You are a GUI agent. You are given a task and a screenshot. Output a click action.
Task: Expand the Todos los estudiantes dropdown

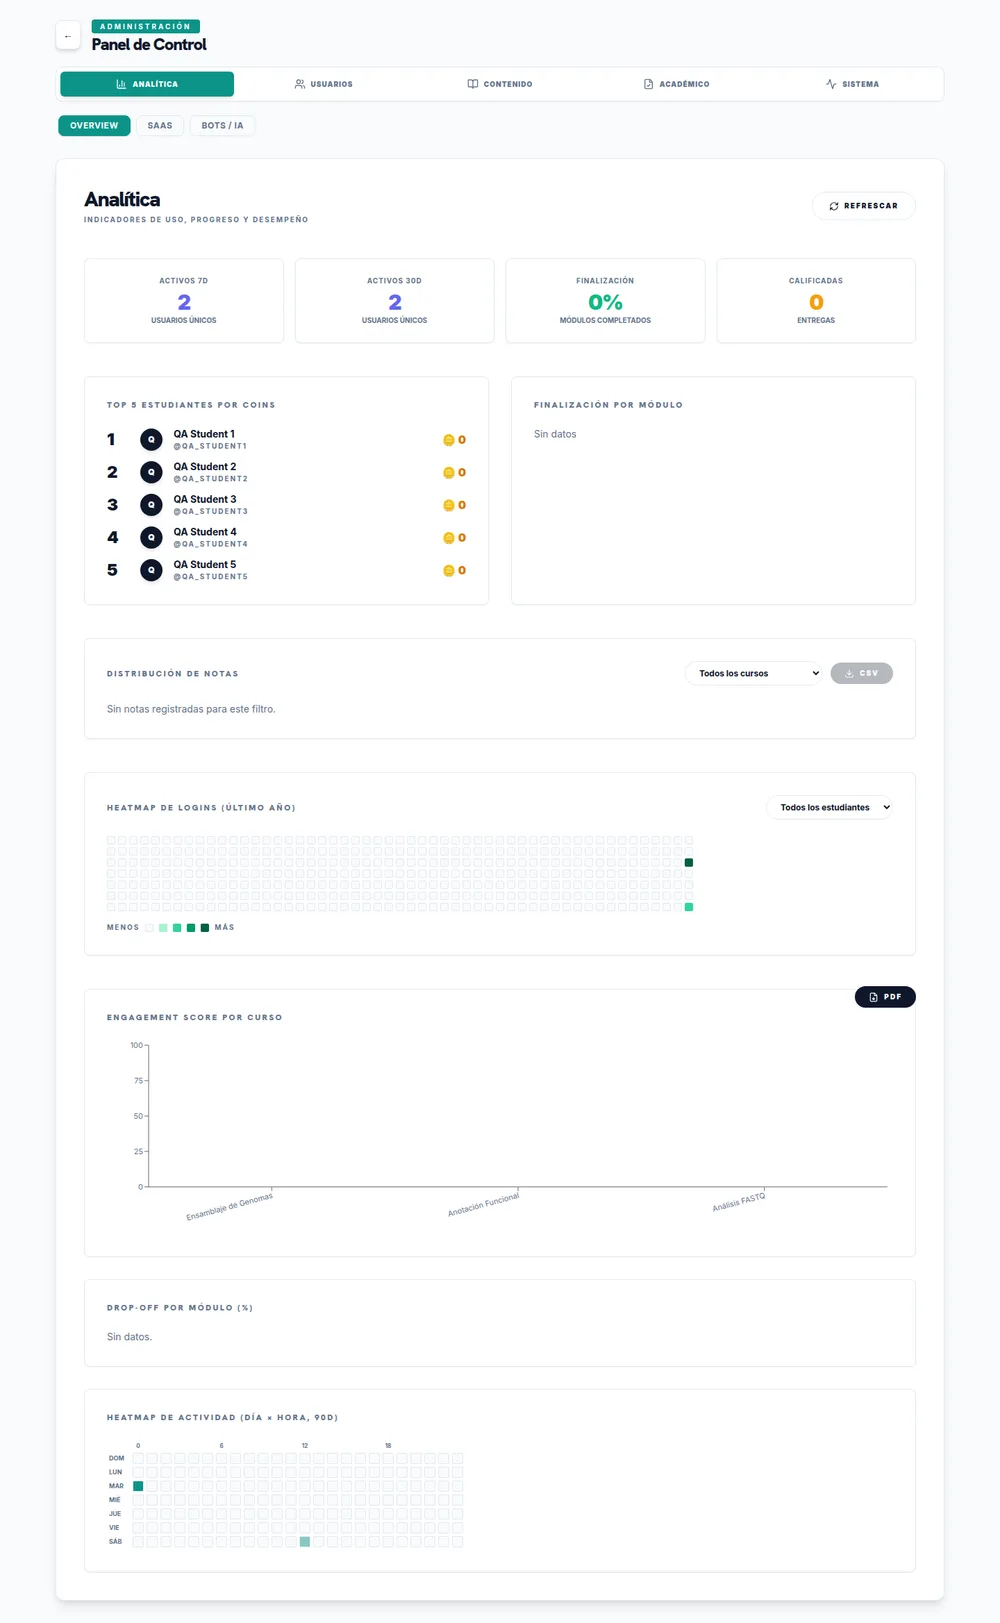click(829, 807)
